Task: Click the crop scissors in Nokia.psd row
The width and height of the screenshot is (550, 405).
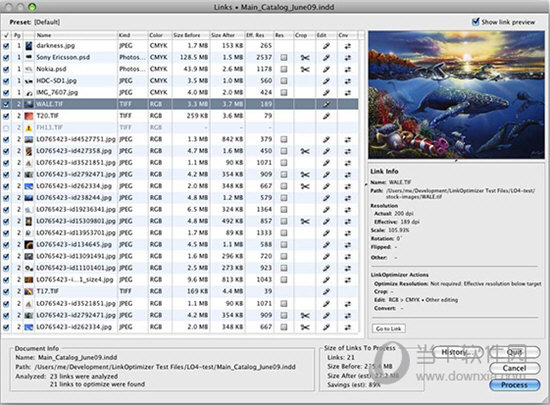Action: 305,69
